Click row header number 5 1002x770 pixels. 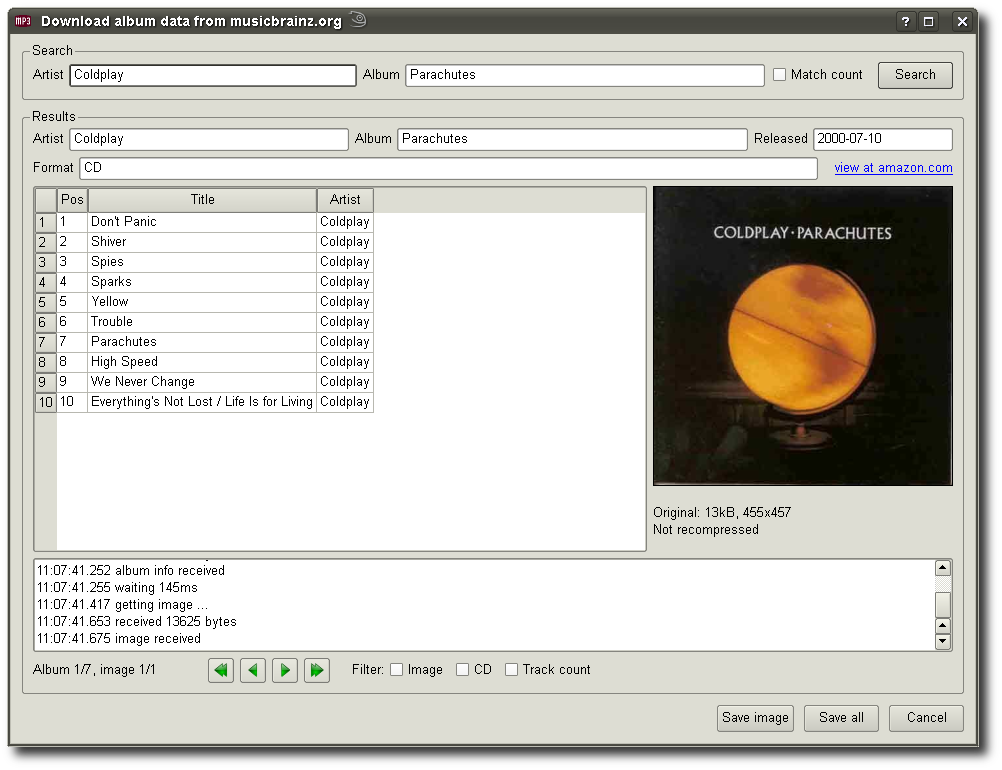tap(45, 302)
